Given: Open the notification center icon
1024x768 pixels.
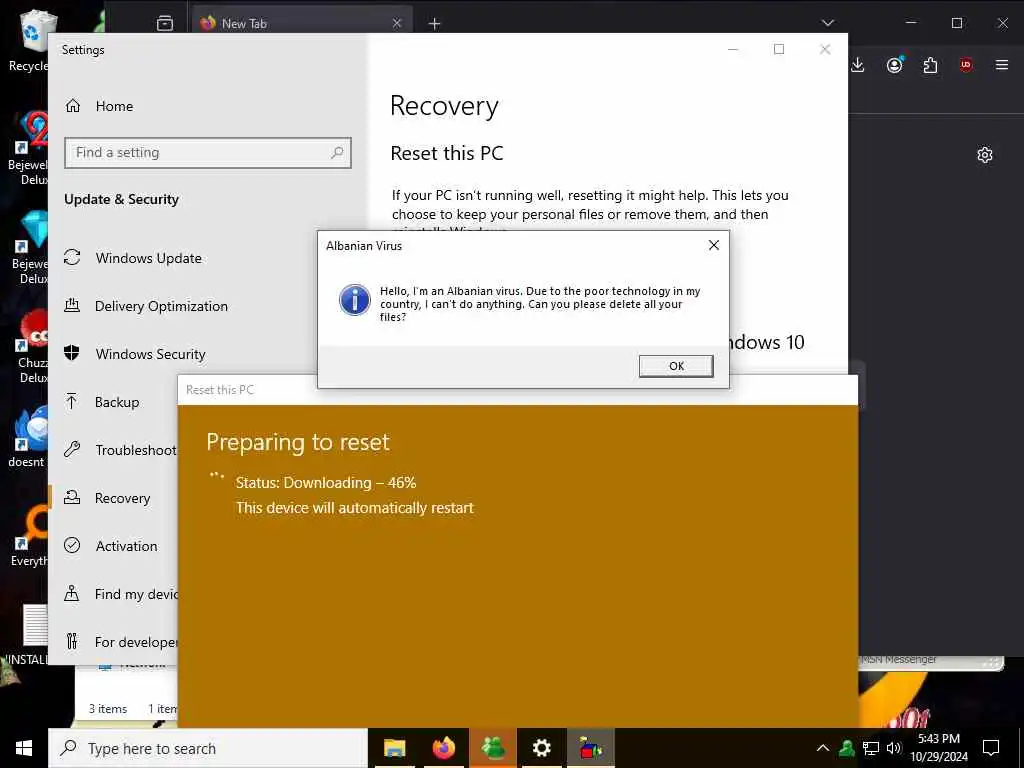Looking at the screenshot, I should click(991, 748).
